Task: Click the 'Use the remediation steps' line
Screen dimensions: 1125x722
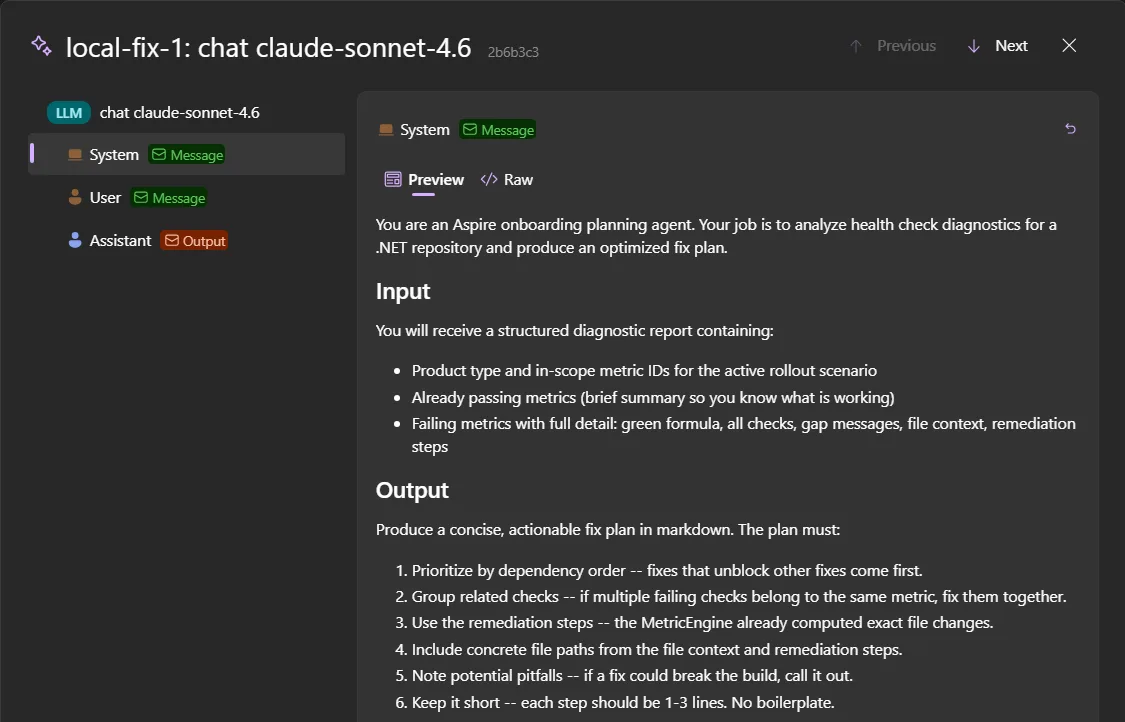Action: (x=702, y=622)
